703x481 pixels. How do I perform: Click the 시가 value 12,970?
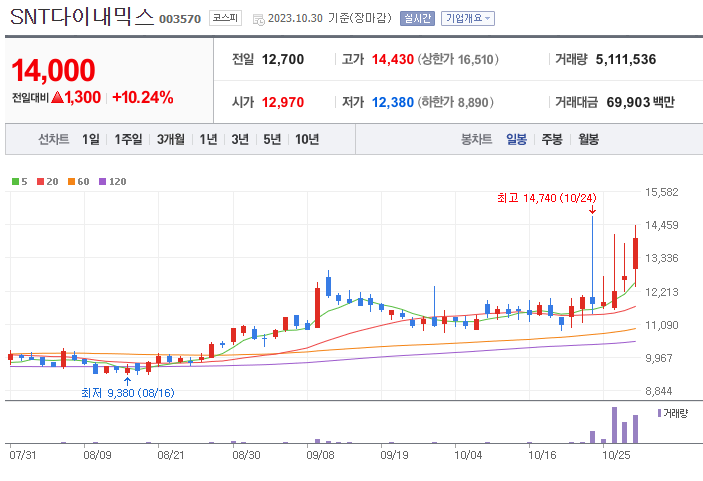pyautogui.click(x=283, y=102)
